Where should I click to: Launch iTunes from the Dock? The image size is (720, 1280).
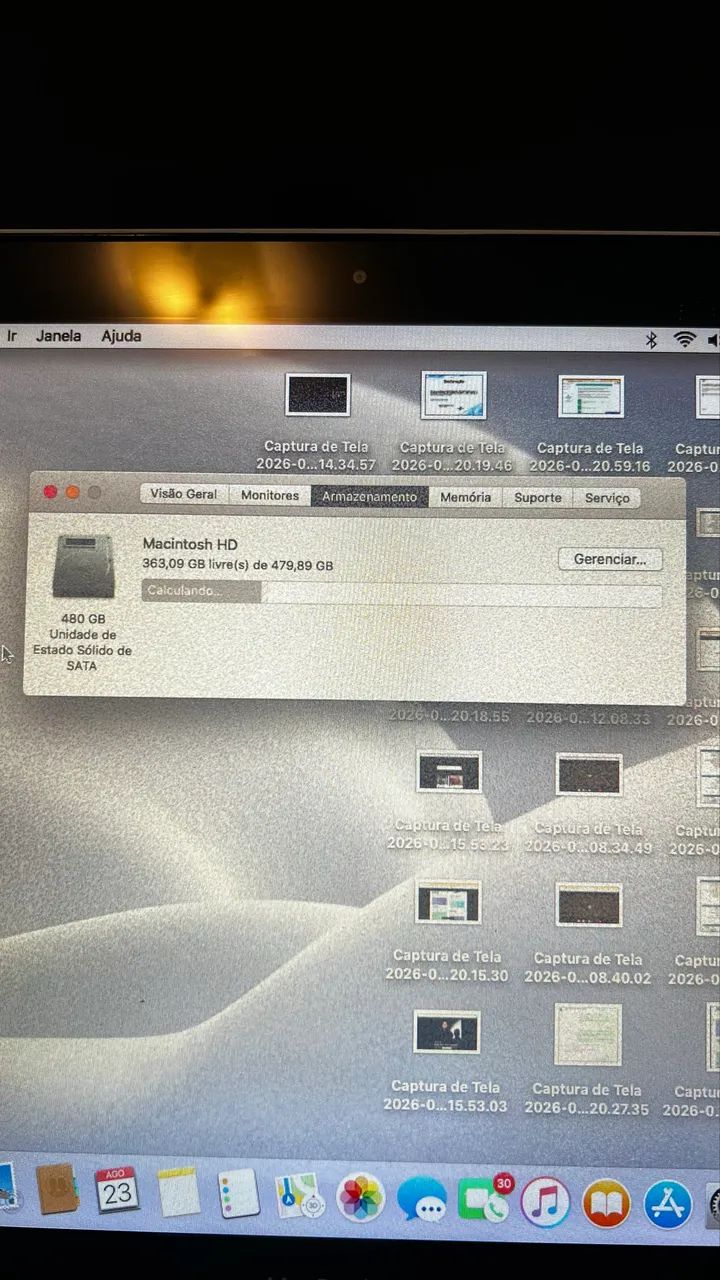(x=545, y=1202)
